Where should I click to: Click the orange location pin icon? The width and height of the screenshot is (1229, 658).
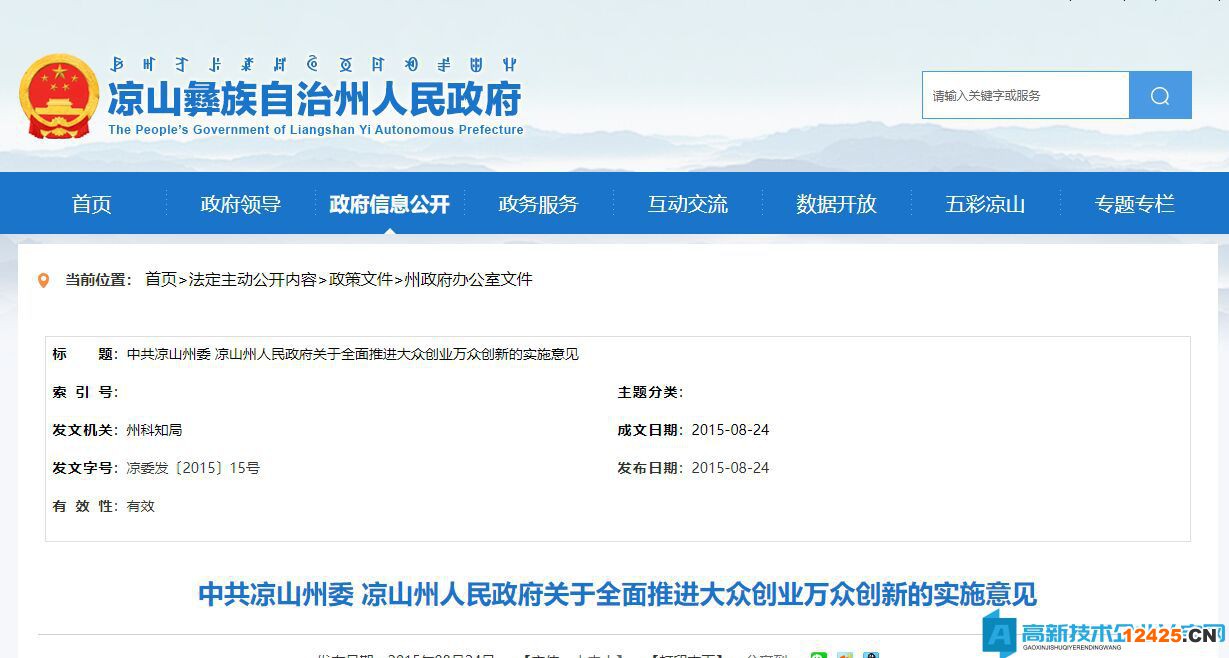point(42,279)
